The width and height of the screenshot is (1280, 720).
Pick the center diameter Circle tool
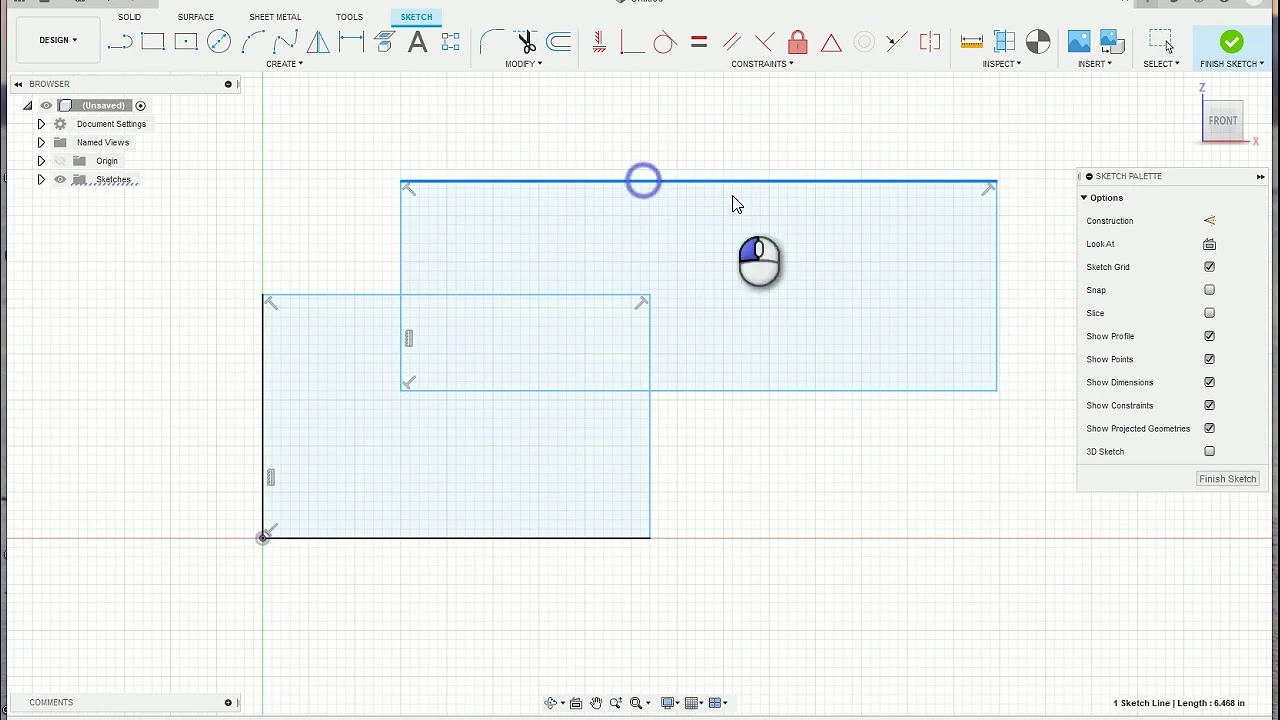(219, 41)
